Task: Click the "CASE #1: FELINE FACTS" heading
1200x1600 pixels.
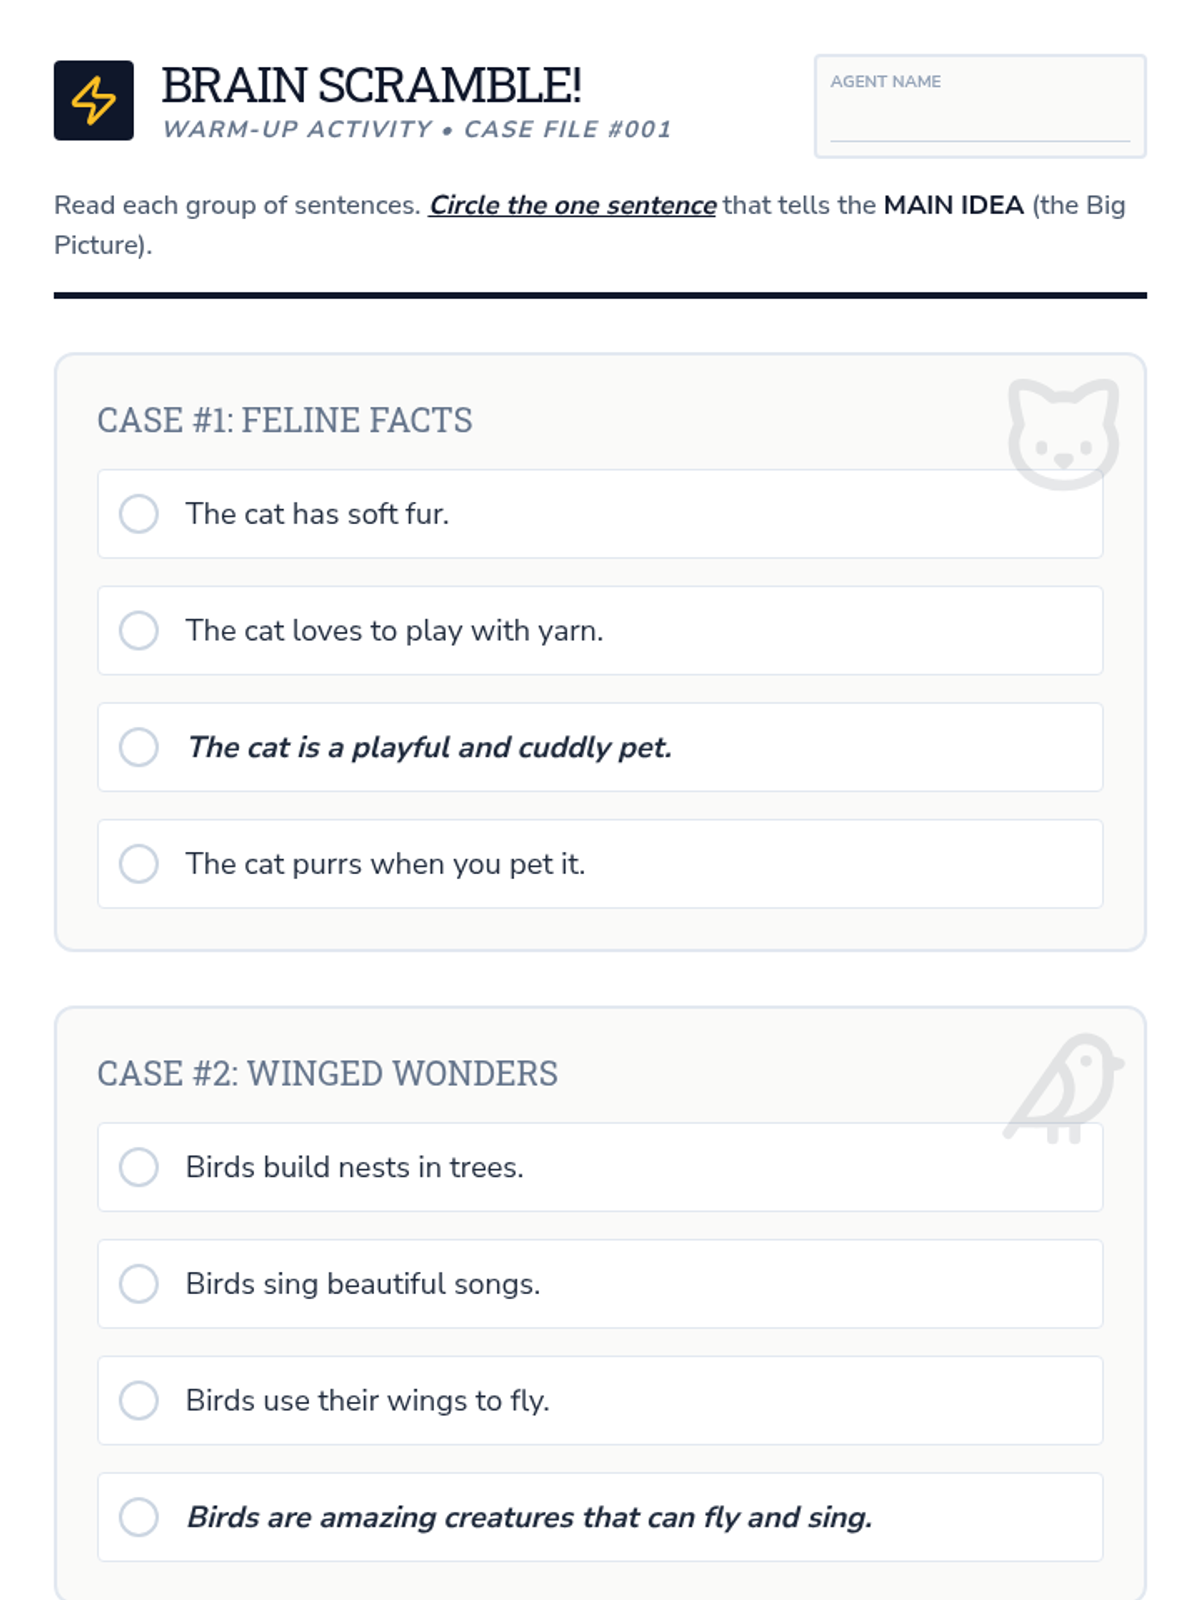Action: click(x=284, y=420)
